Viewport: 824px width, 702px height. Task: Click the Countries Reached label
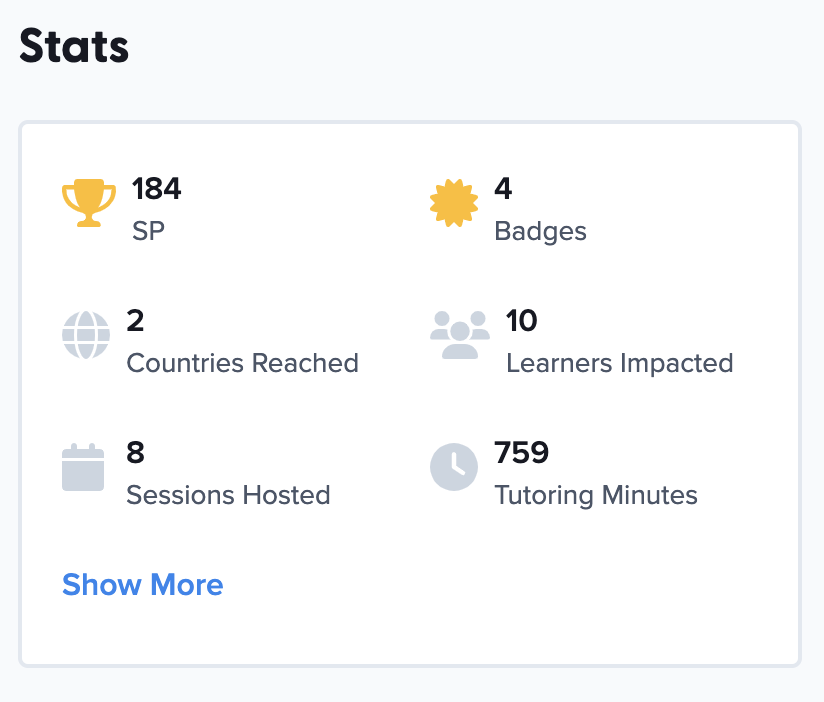(x=242, y=363)
